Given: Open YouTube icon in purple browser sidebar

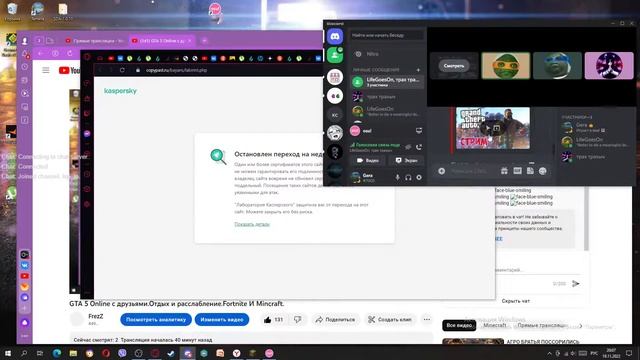Looking at the screenshot, I should pyautogui.click(x=24, y=276).
